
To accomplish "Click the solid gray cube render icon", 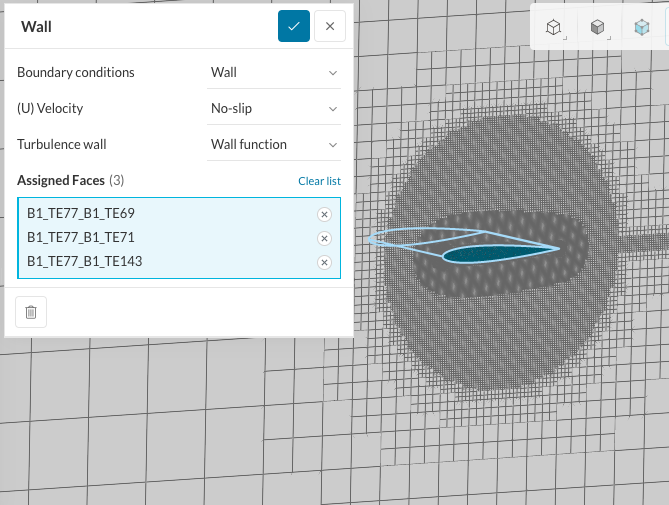I will pos(597,28).
